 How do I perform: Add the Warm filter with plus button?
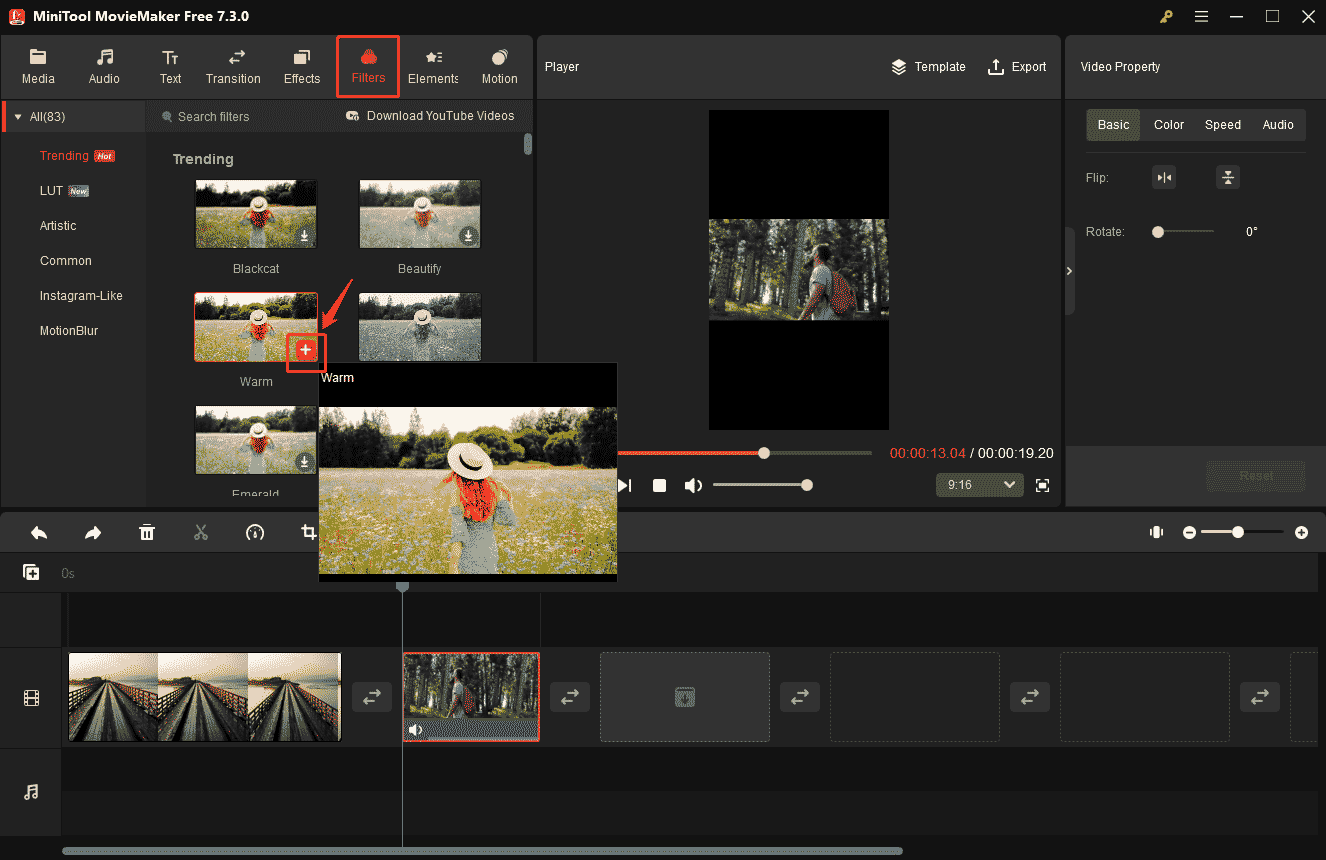(x=306, y=349)
